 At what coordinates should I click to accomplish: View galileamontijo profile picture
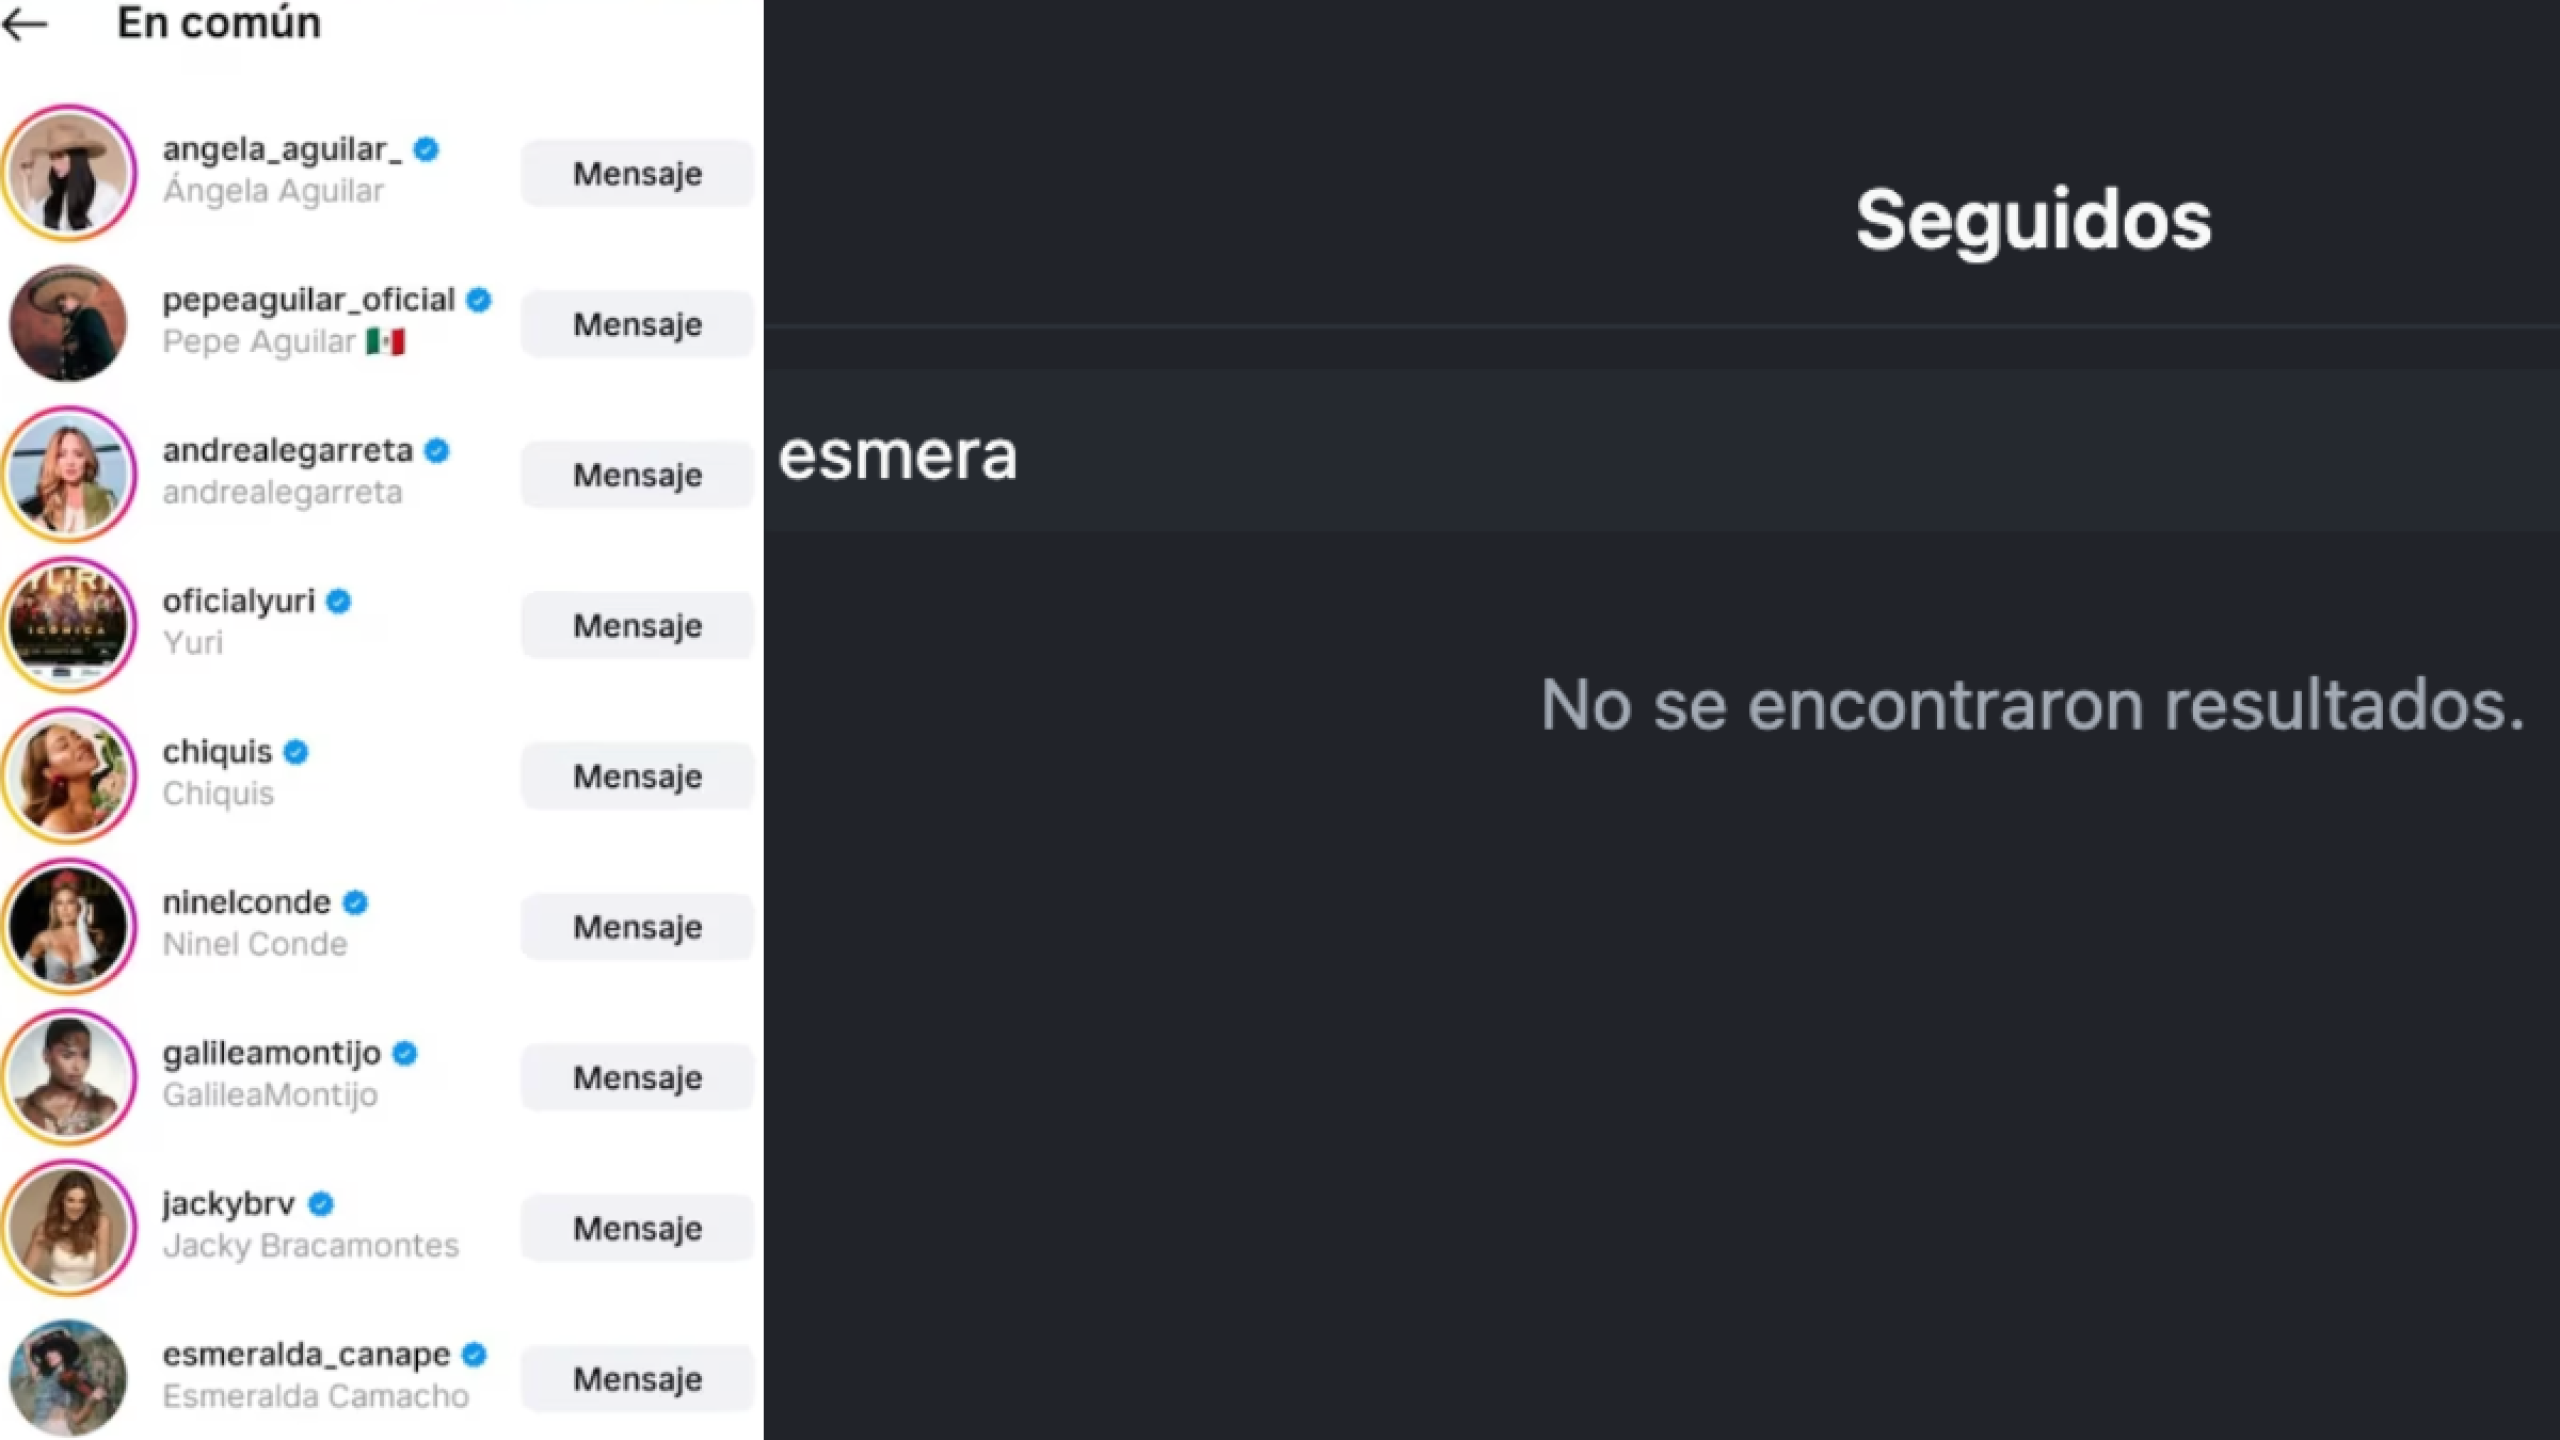coord(69,1077)
